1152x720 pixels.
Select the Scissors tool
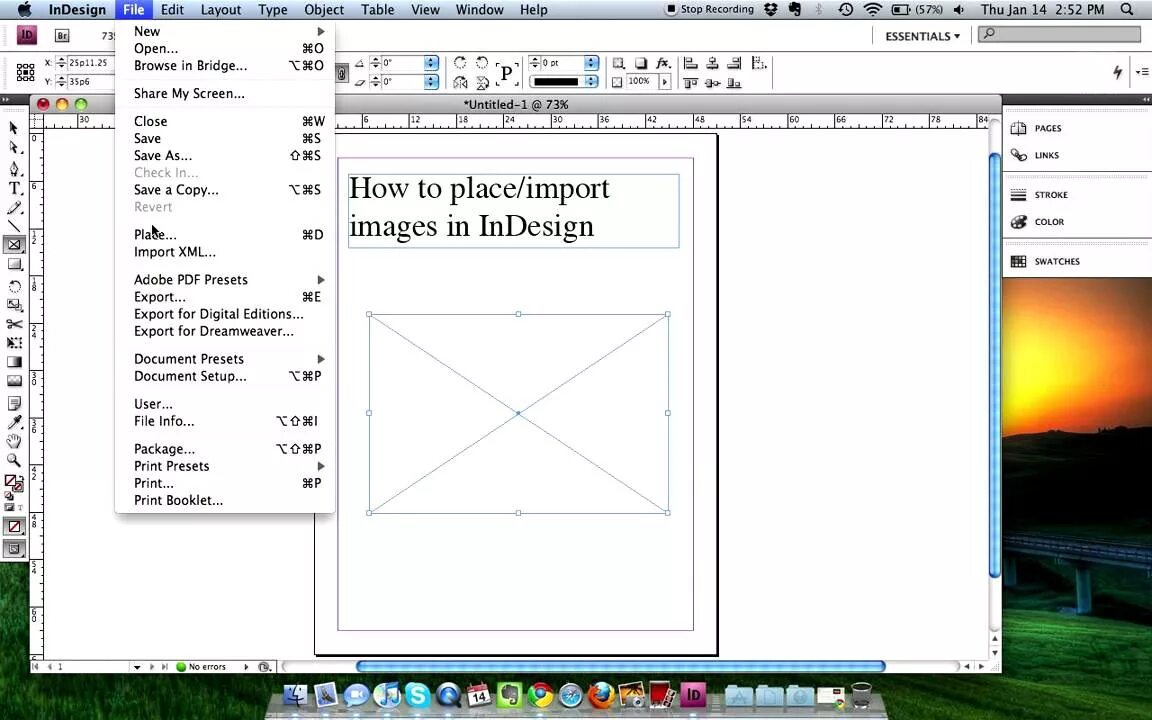coord(14,324)
